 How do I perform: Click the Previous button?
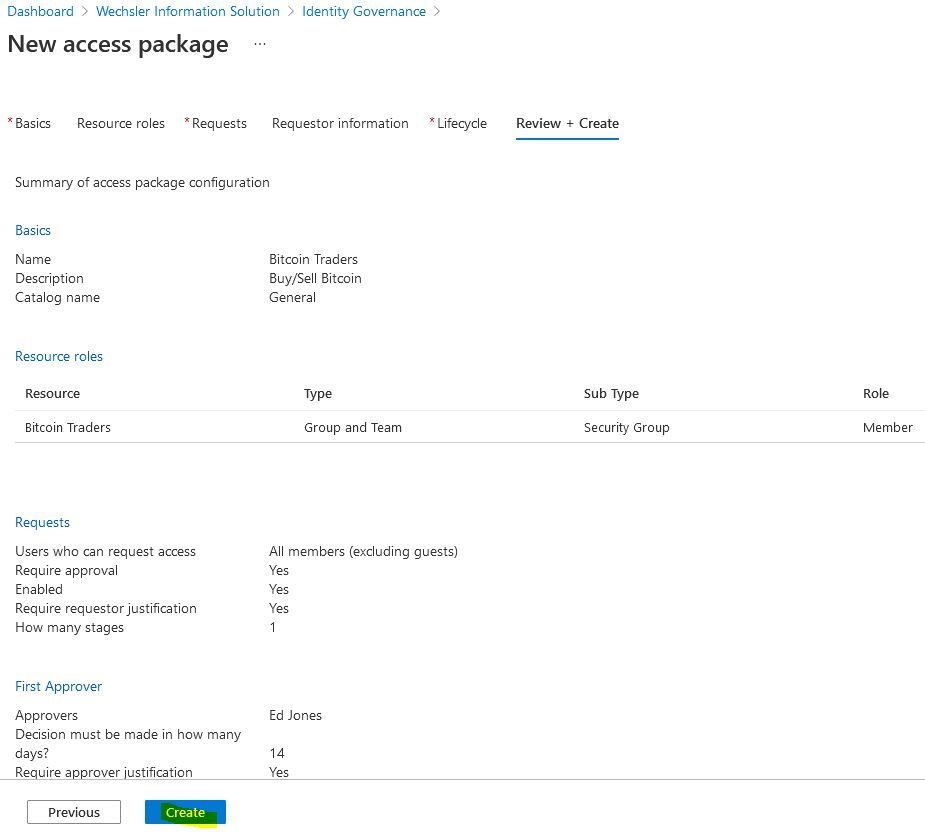click(74, 812)
